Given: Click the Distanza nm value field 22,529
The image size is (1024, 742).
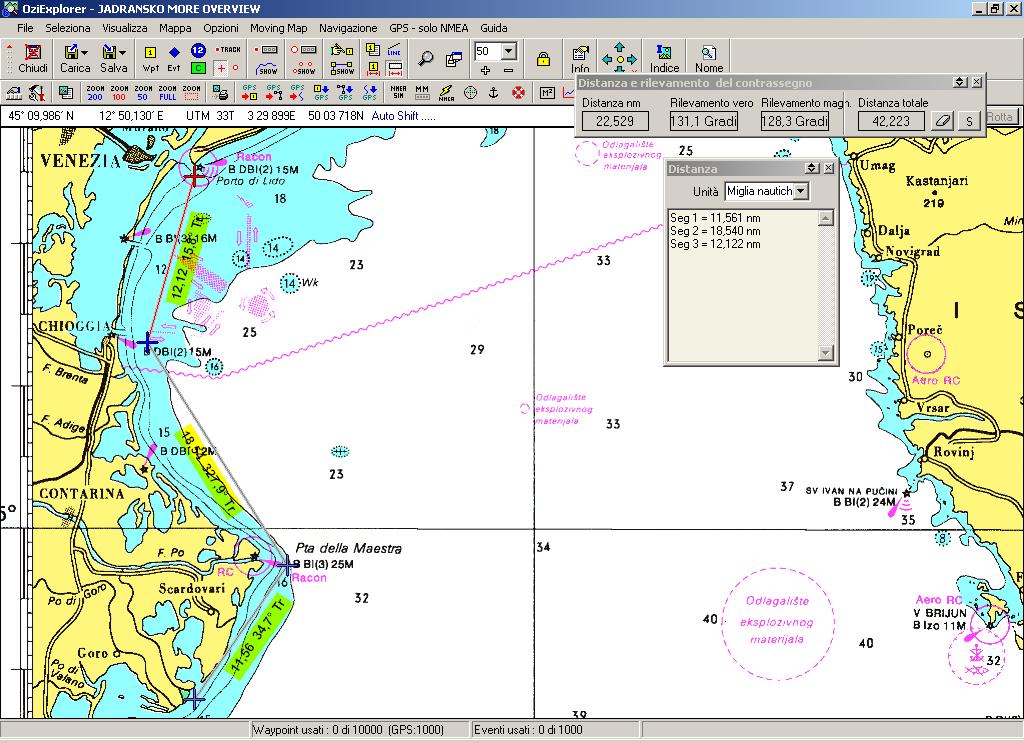Looking at the screenshot, I should (x=615, y=121).
